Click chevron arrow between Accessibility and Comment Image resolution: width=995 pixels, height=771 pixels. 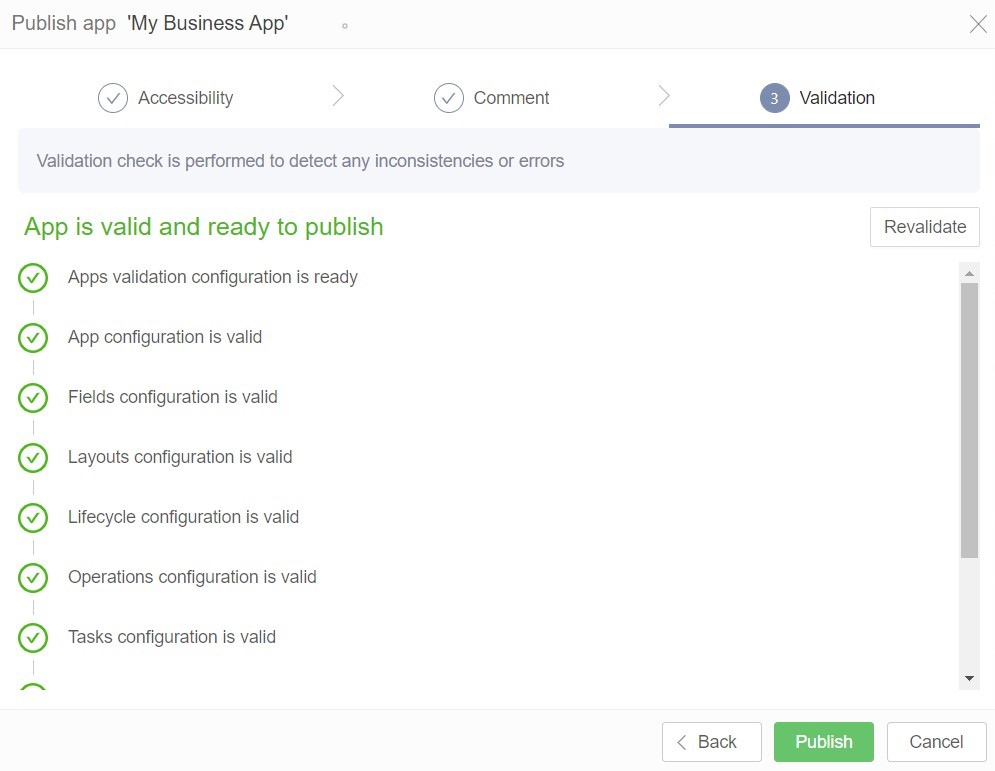tap(338, 96)
